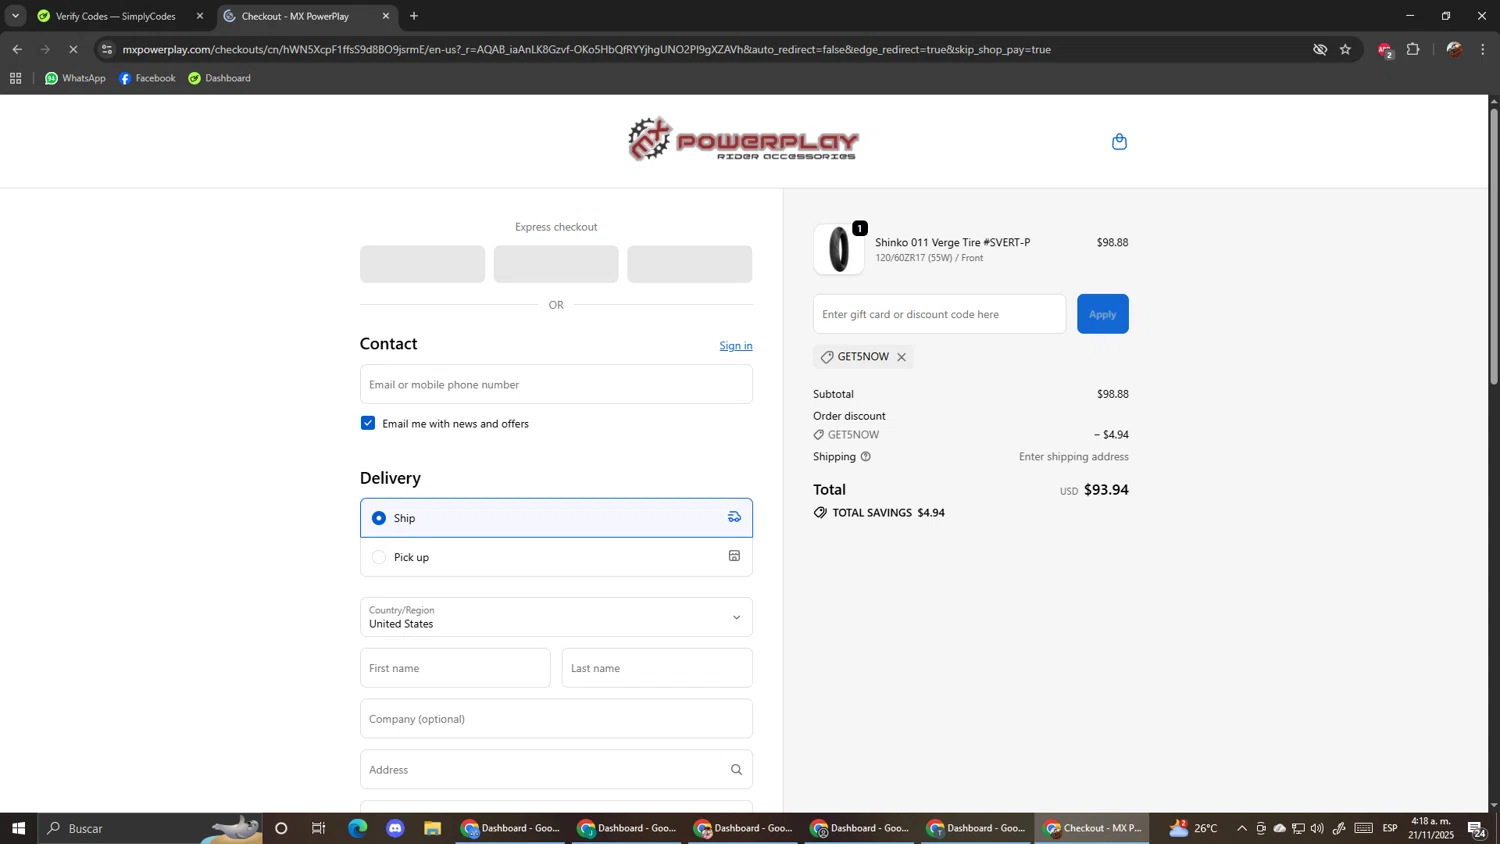This screenshot has height=844, width=1500.
Task: Open the taskbar clock showing 4:18 a. m.
Action: (x=1432, y=828)
